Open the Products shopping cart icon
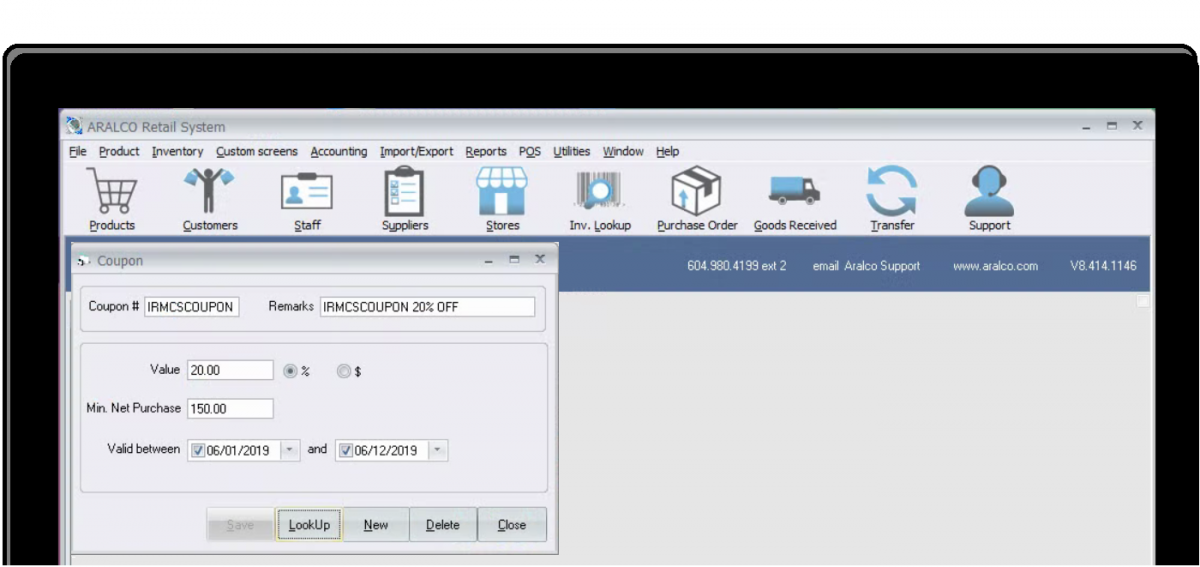Viewport: 1200px width, 567px height. coord(112,191)
